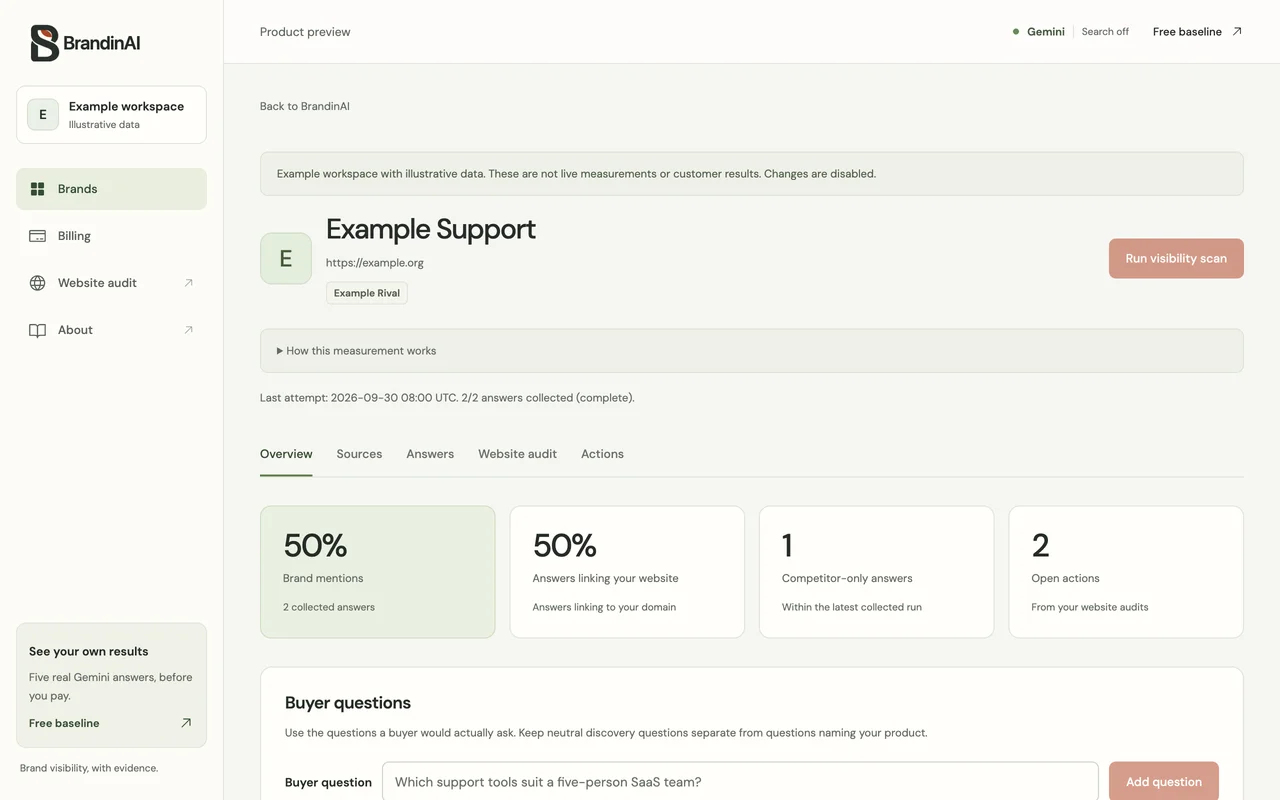Image resolution: width=1280 pixels, height=800 pixels.
Task: Click the Gemini label in top bar
Action: tap(1046, 32)
